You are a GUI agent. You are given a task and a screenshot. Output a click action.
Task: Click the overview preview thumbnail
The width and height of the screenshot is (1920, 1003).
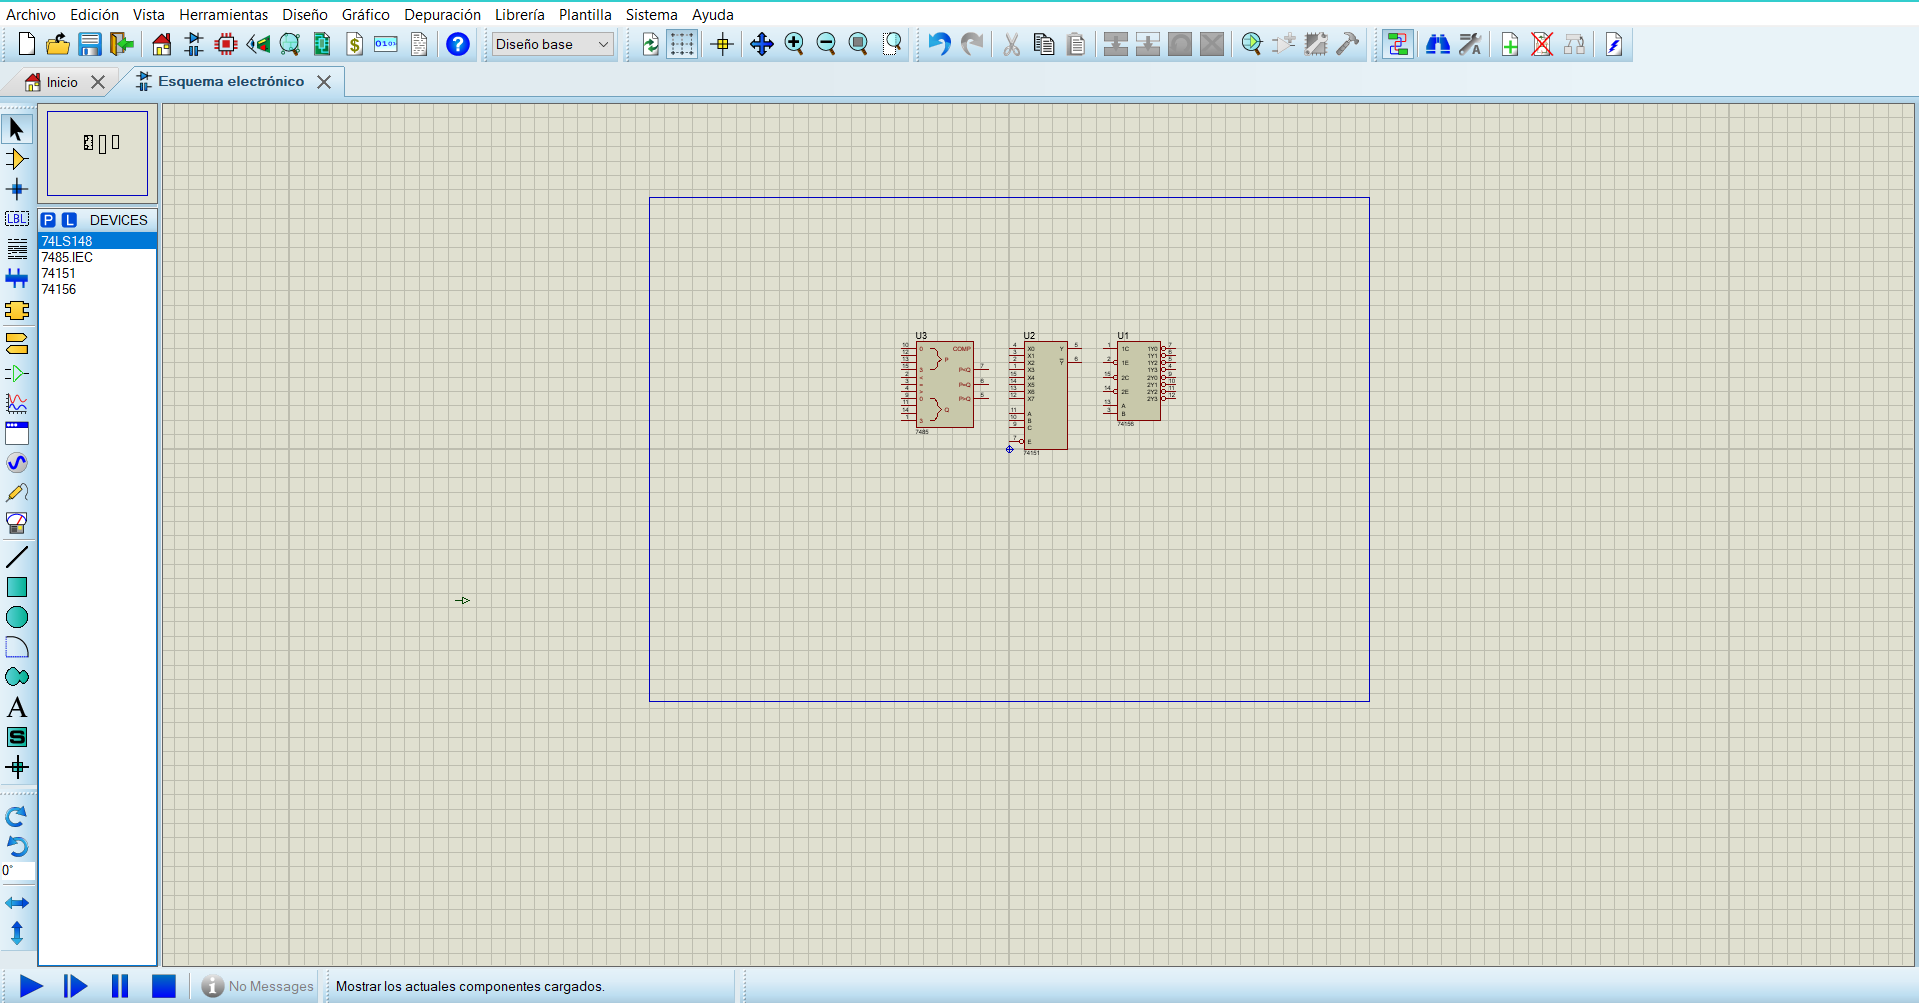pyautogui.click(x=98, y=153)
